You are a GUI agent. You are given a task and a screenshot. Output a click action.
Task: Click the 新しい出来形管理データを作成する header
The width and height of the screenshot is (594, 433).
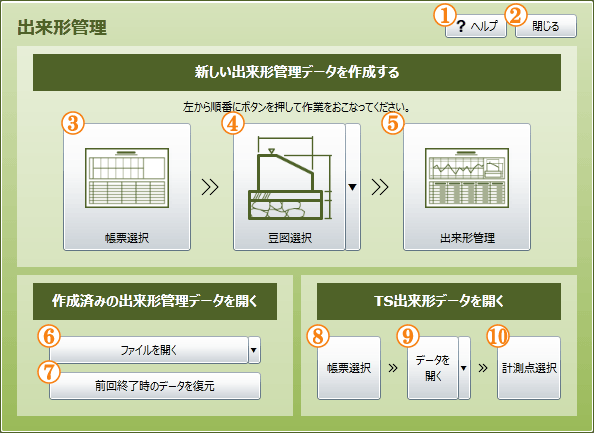click(297, 72)
